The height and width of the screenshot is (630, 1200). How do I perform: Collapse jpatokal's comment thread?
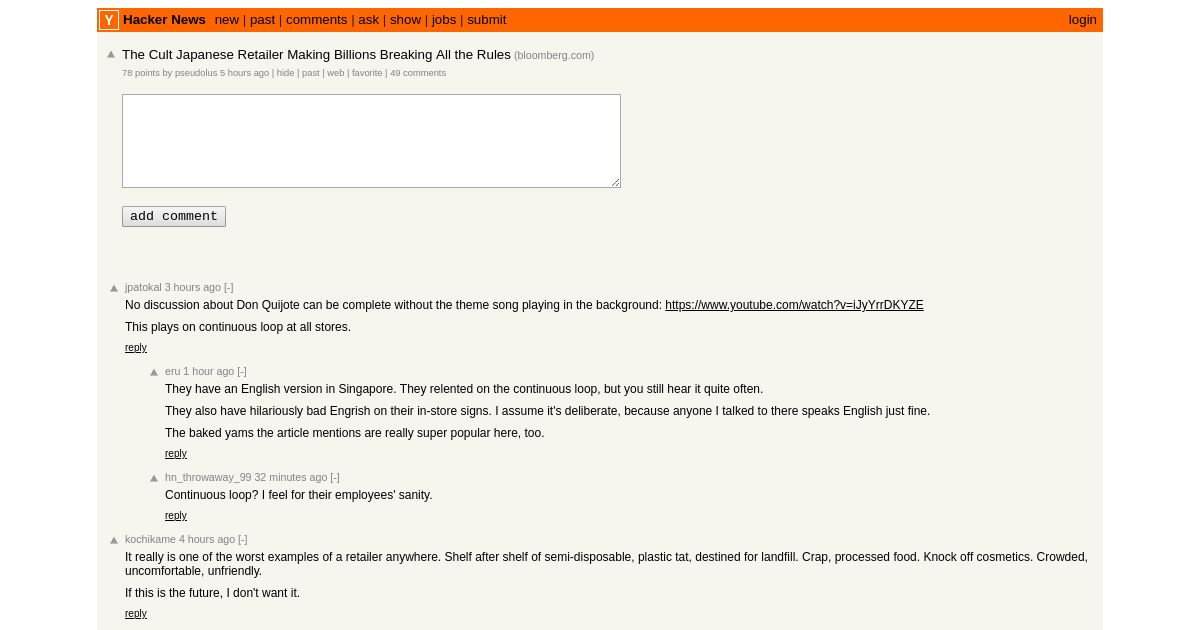[229, 287]
